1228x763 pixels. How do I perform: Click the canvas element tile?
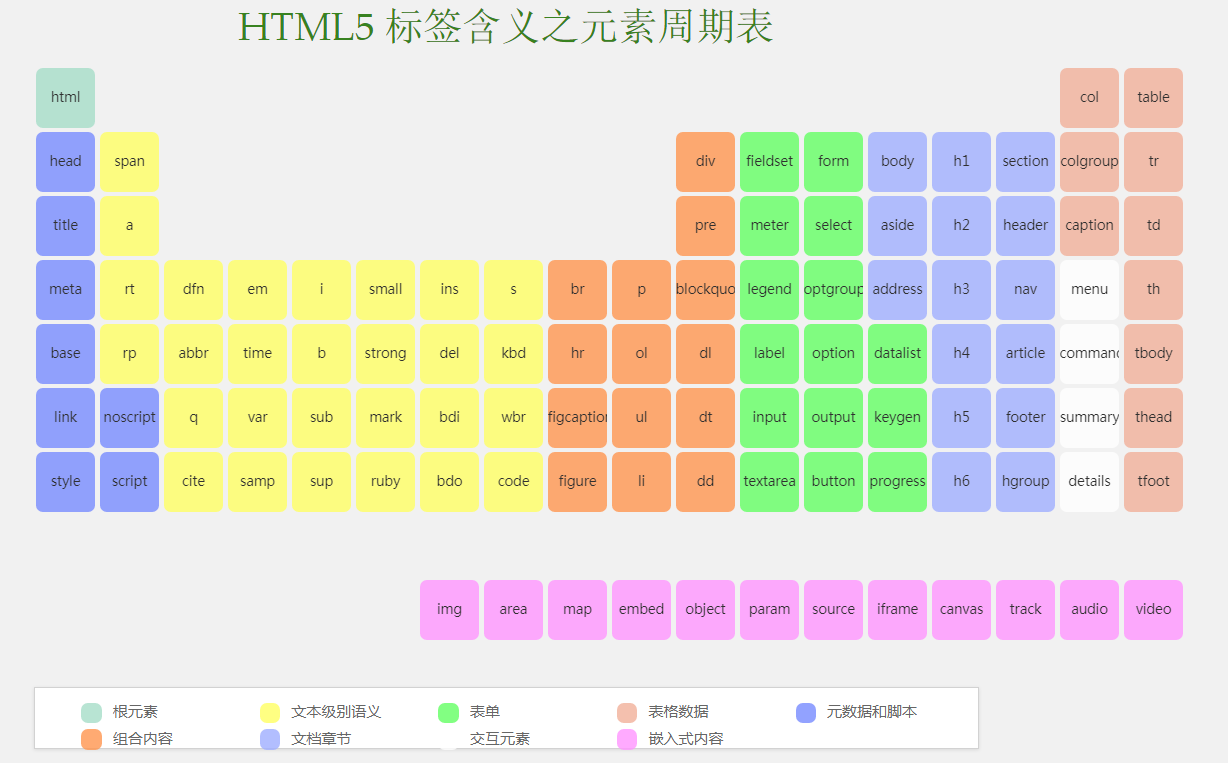961,609
